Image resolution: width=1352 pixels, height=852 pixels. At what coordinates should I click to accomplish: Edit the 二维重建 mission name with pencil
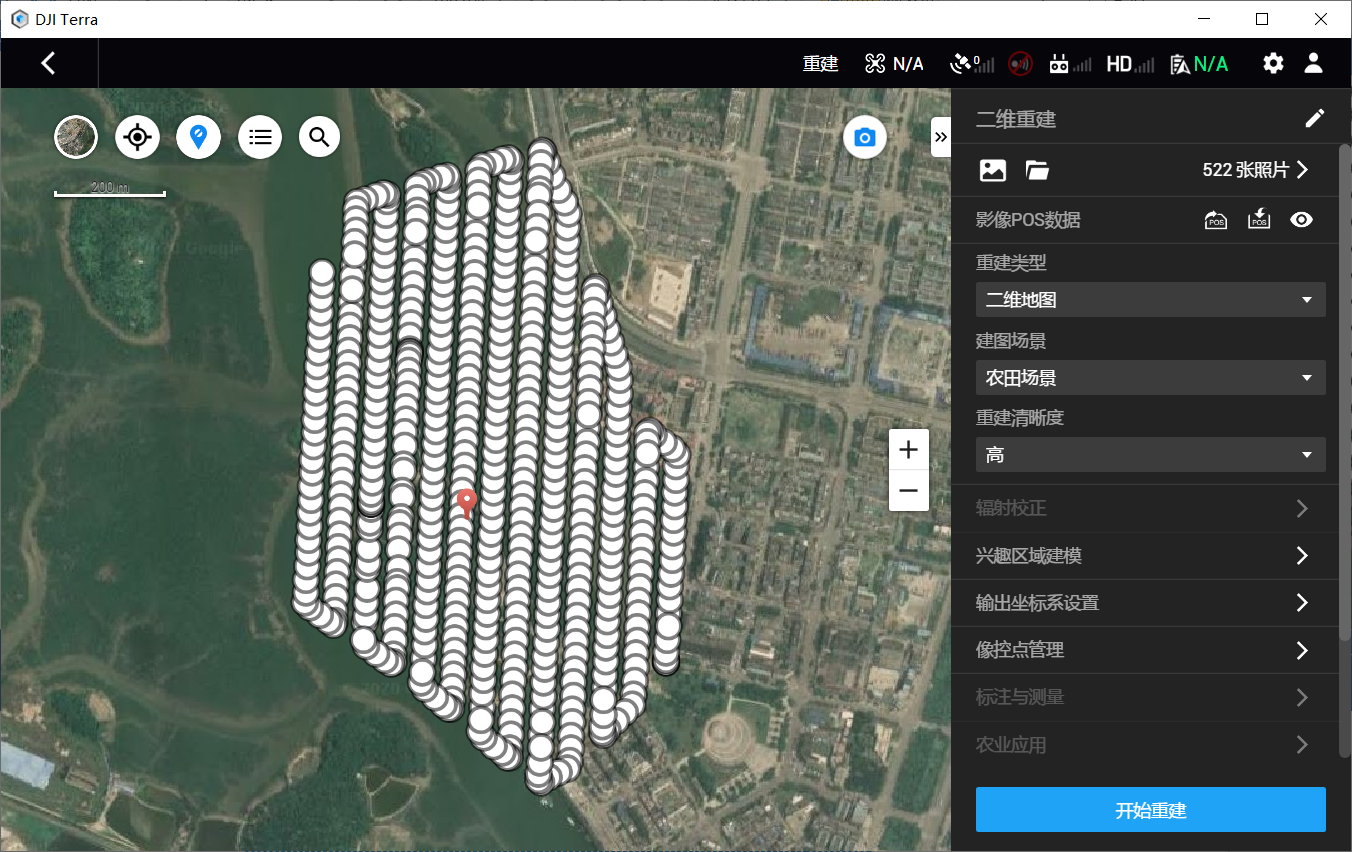click(x=1315, y=119)
